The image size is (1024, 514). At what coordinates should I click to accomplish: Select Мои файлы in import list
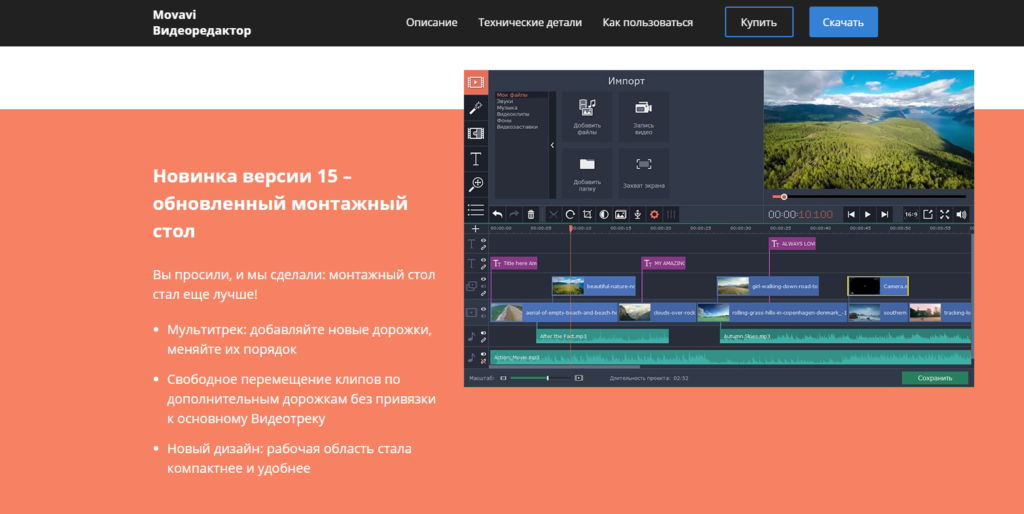point(512,95)
